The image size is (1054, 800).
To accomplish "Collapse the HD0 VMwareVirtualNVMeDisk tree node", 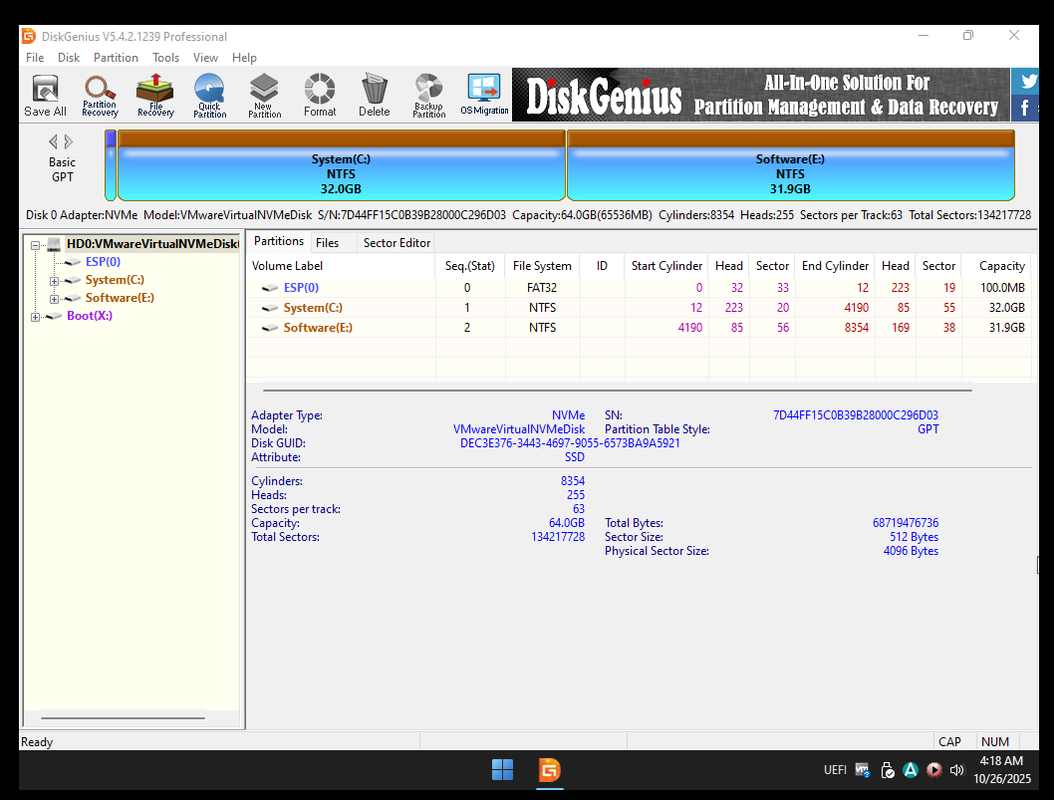I will pyautogui.click(x=36, y=245).
